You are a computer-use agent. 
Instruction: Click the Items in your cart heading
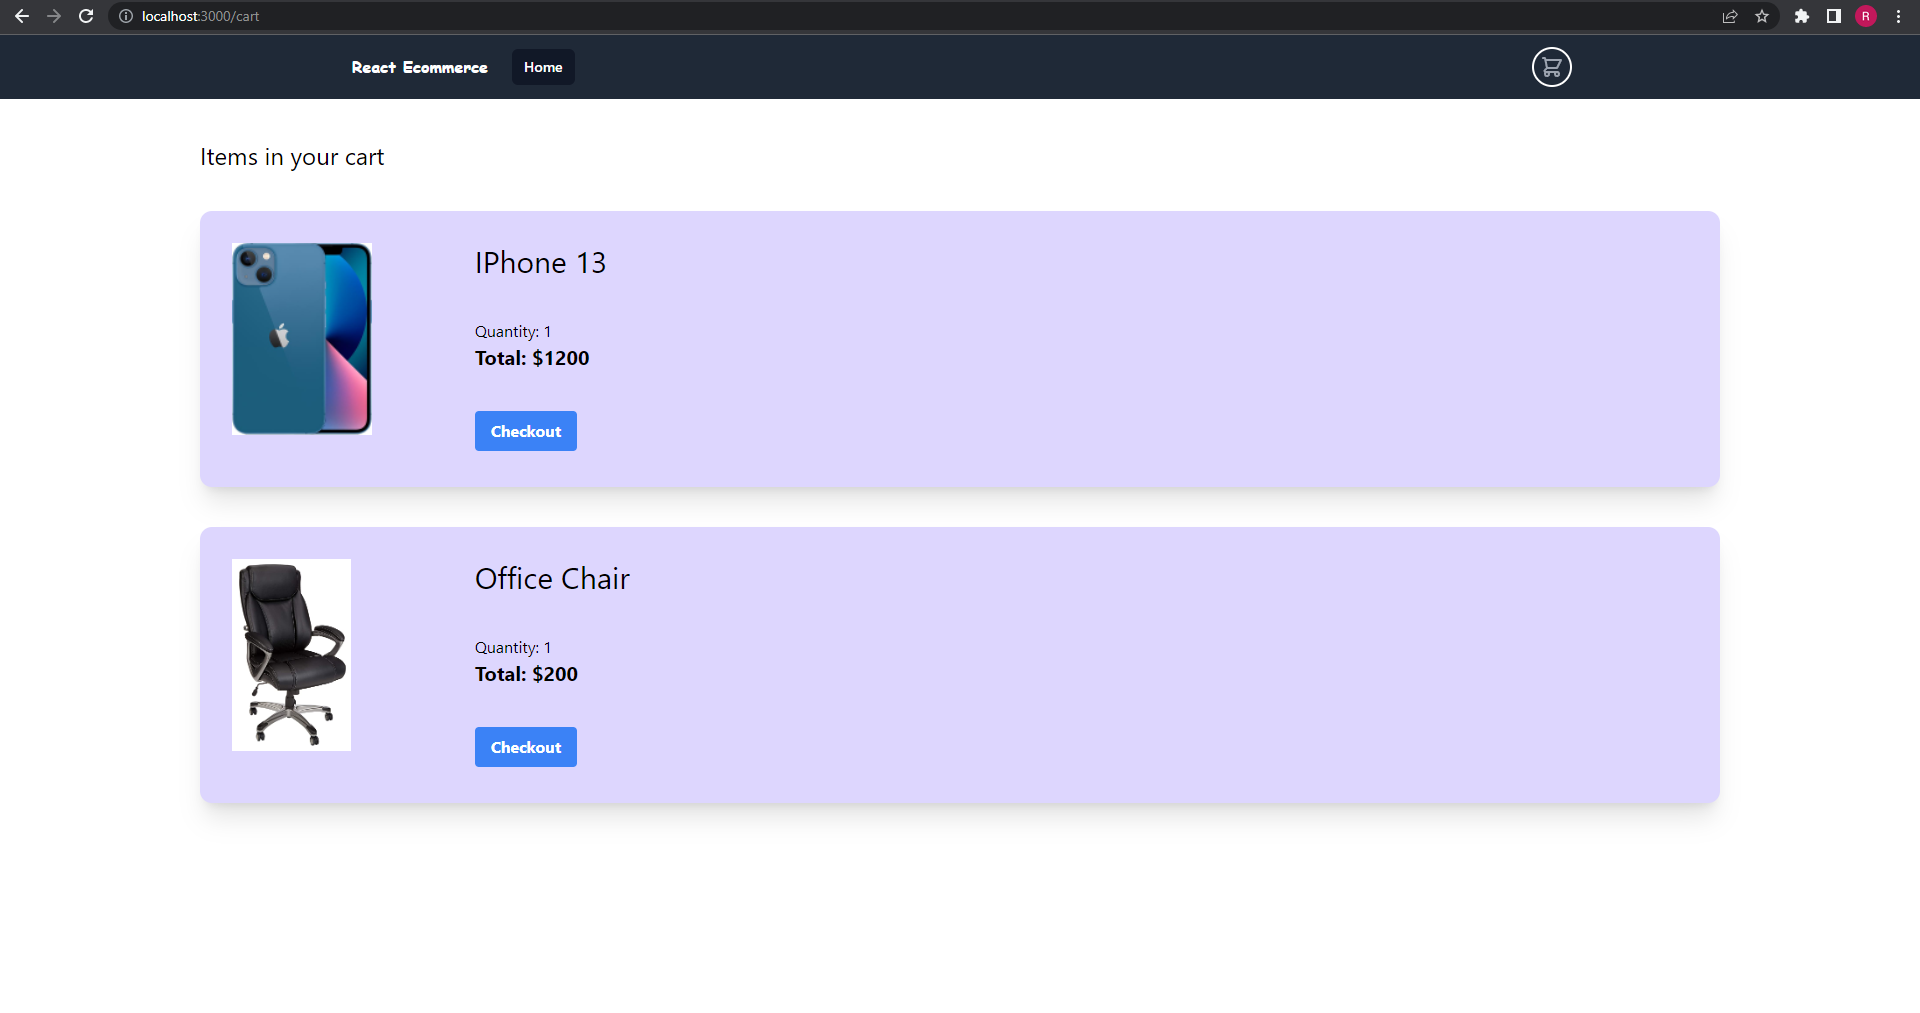pyautogui.click(x=292, y=157)
